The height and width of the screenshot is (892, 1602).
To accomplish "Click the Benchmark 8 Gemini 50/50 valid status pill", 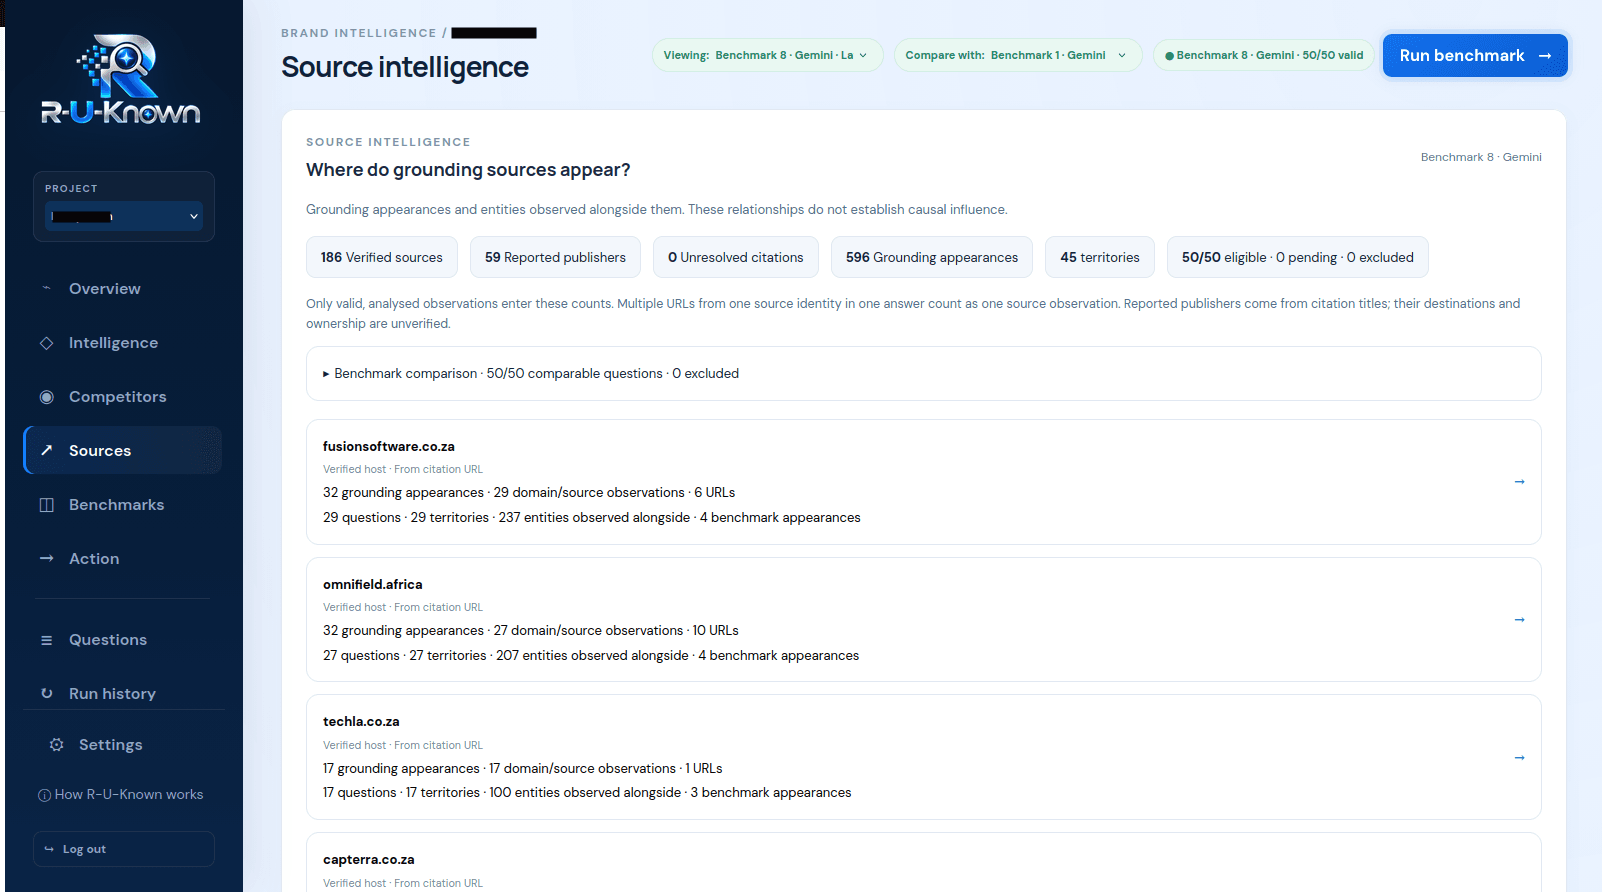I will (x=1264, y=55).
